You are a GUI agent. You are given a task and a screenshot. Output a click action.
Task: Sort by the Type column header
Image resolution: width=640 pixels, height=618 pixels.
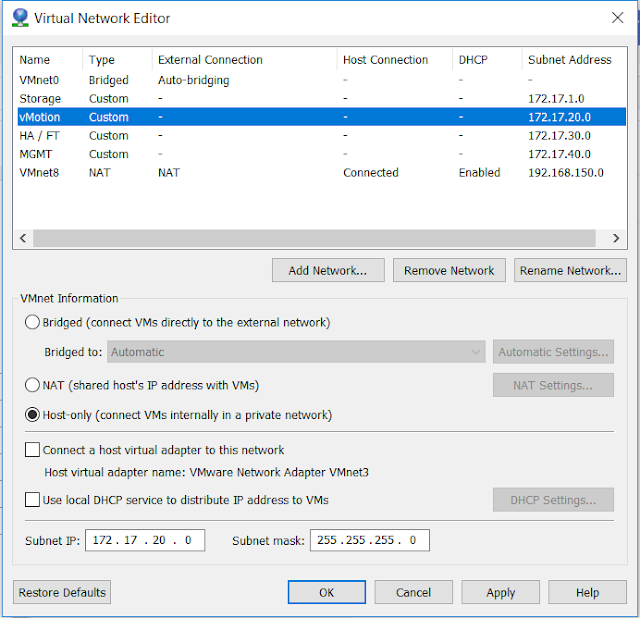click(x=118, y=60)
